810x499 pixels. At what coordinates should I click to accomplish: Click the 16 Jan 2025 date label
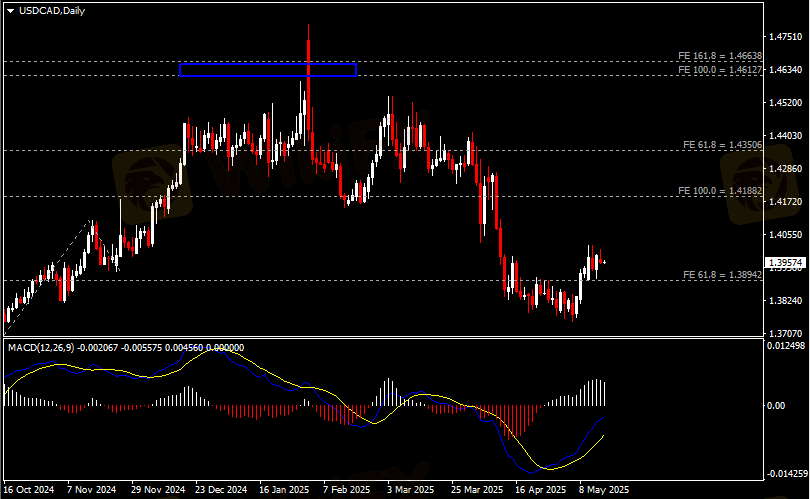(284, 490)
